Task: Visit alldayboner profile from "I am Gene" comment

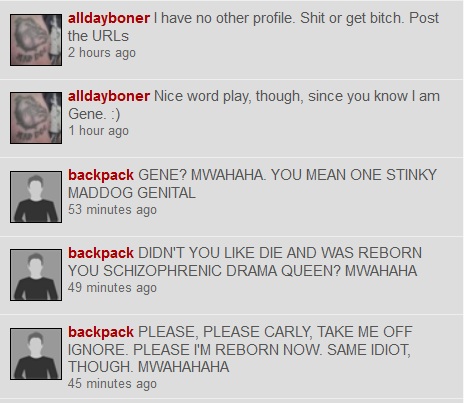Action: point(109,96)
